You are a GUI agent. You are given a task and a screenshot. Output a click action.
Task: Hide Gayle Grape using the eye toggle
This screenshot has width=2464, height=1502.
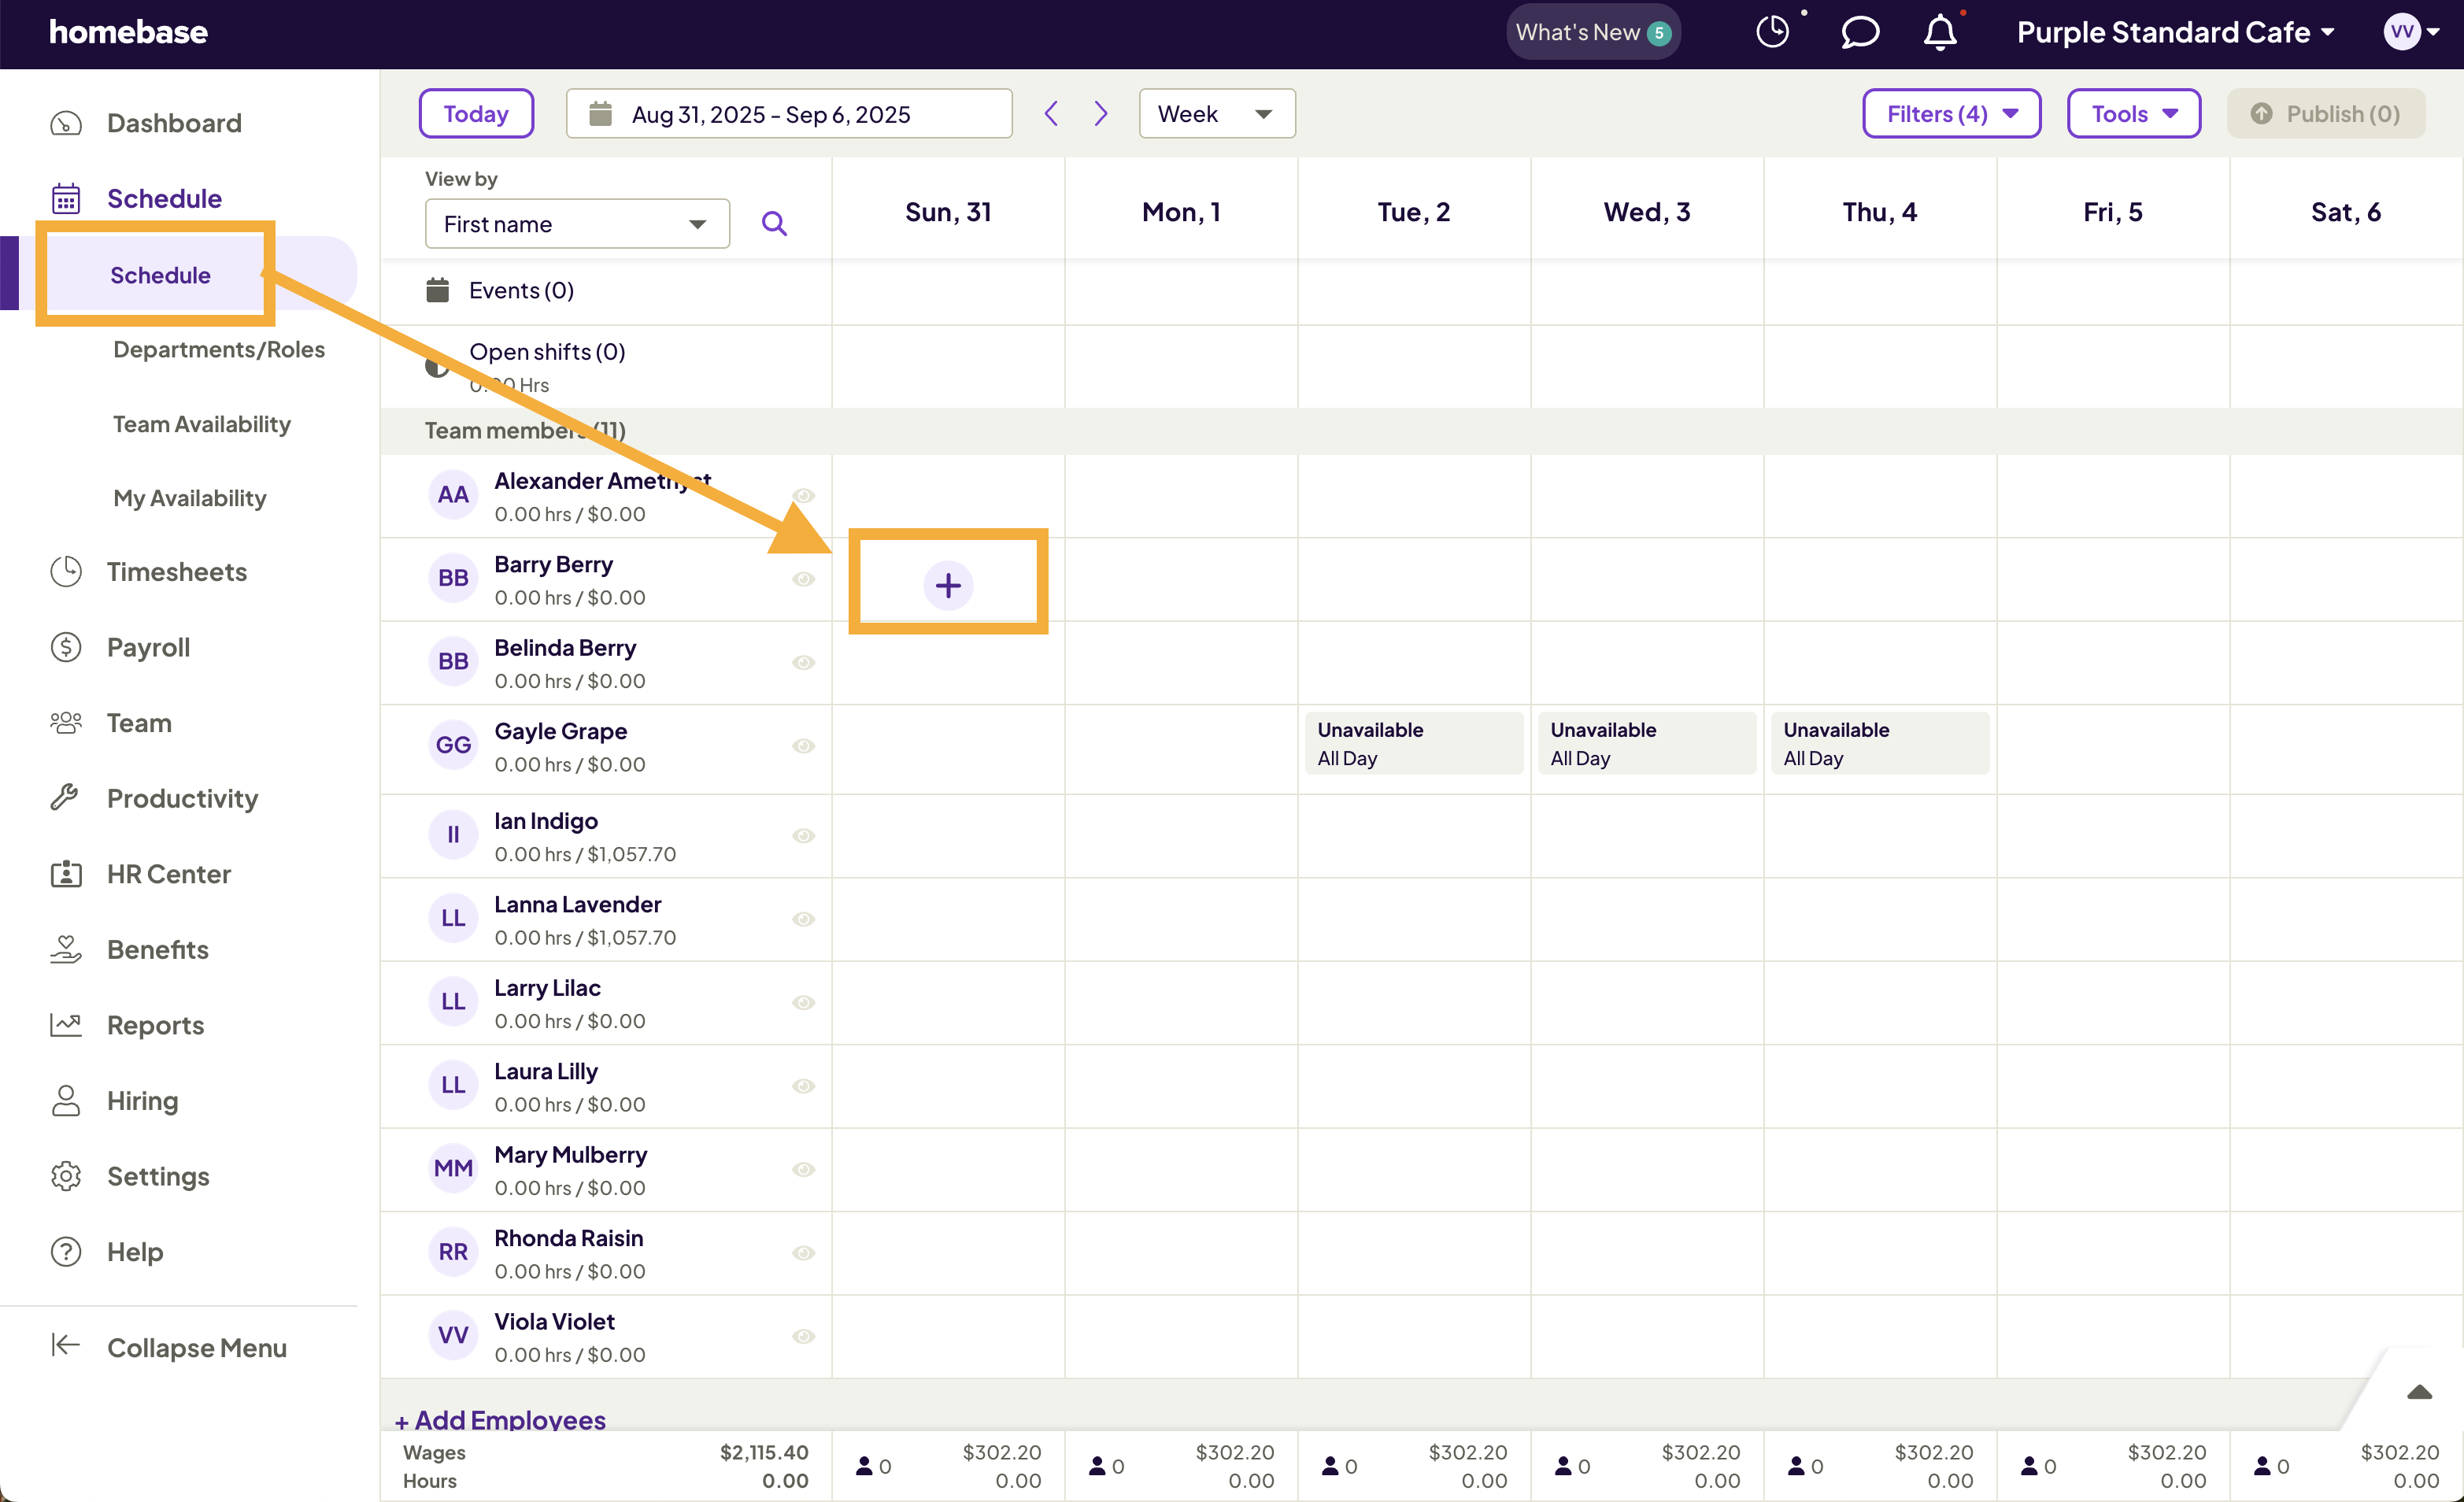coord(804,746)
